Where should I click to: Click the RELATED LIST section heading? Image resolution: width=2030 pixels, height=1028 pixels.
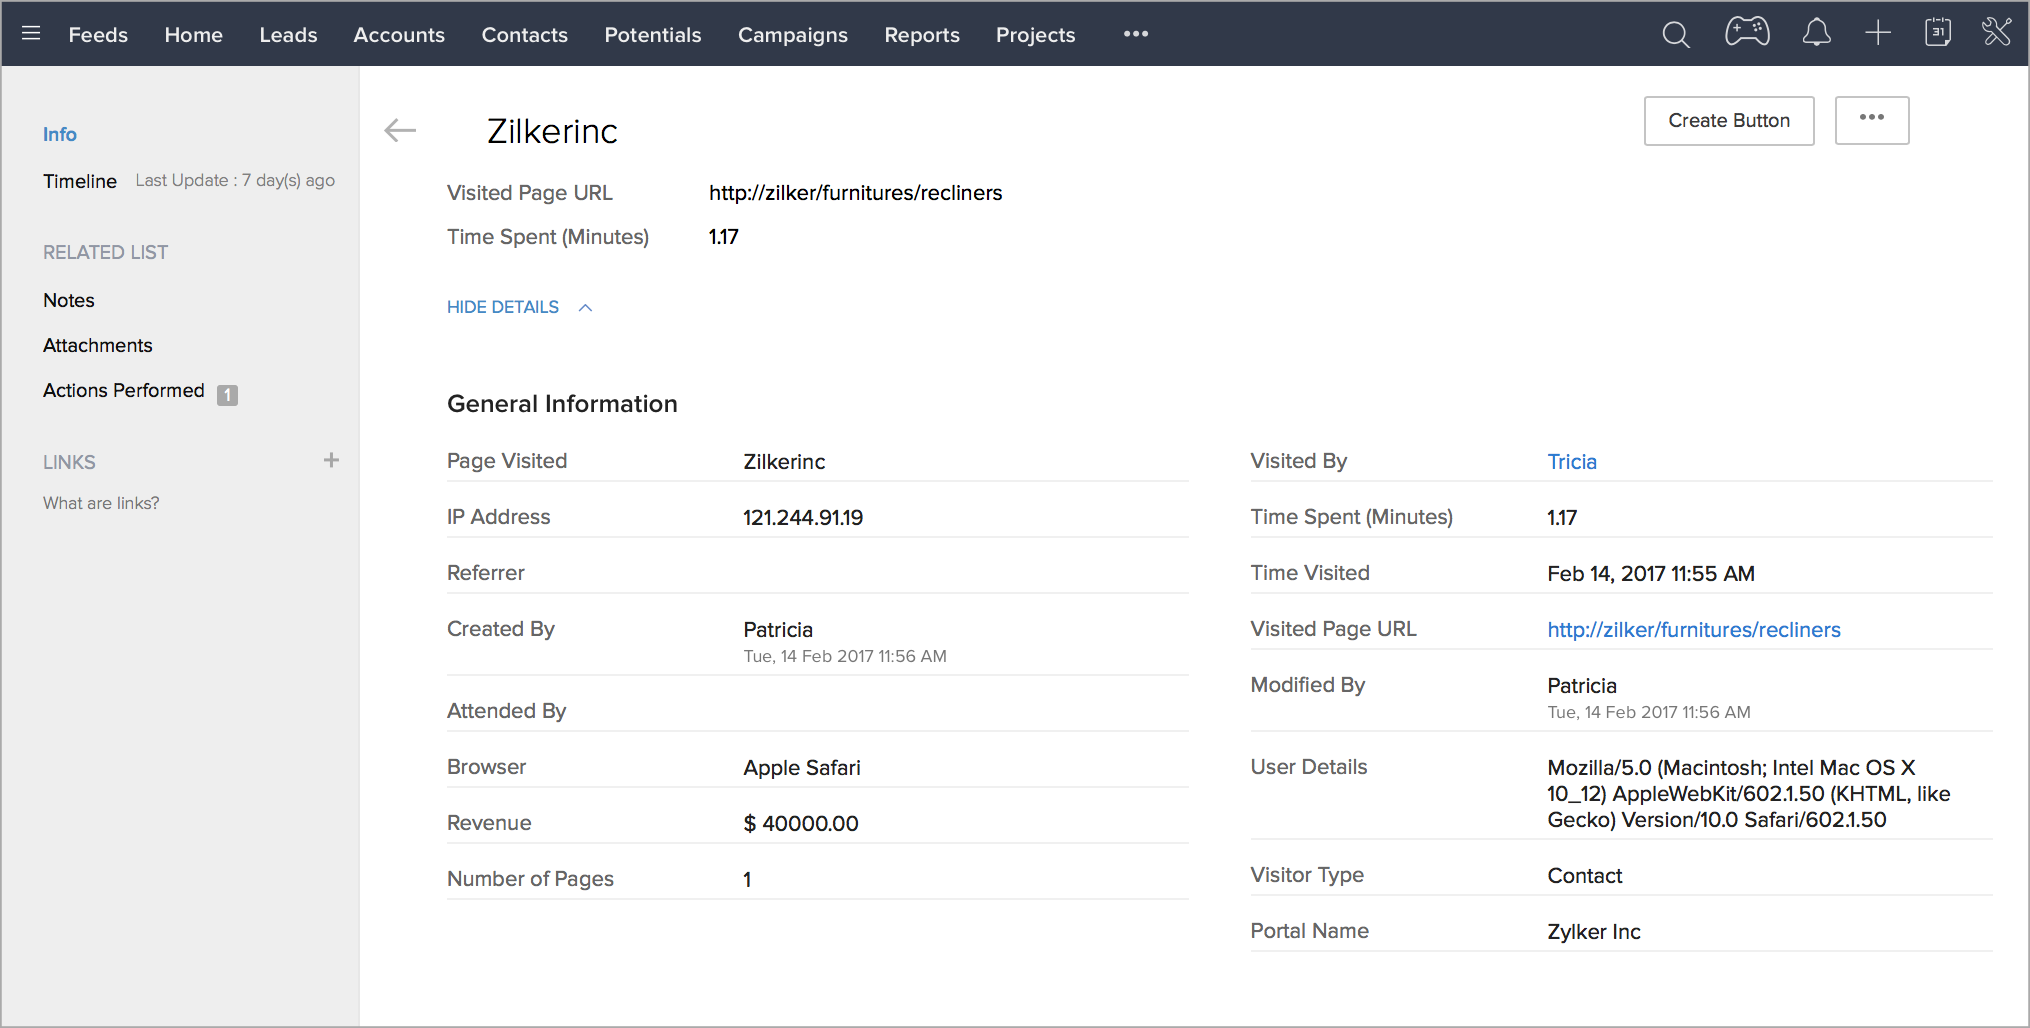point(105,252)
